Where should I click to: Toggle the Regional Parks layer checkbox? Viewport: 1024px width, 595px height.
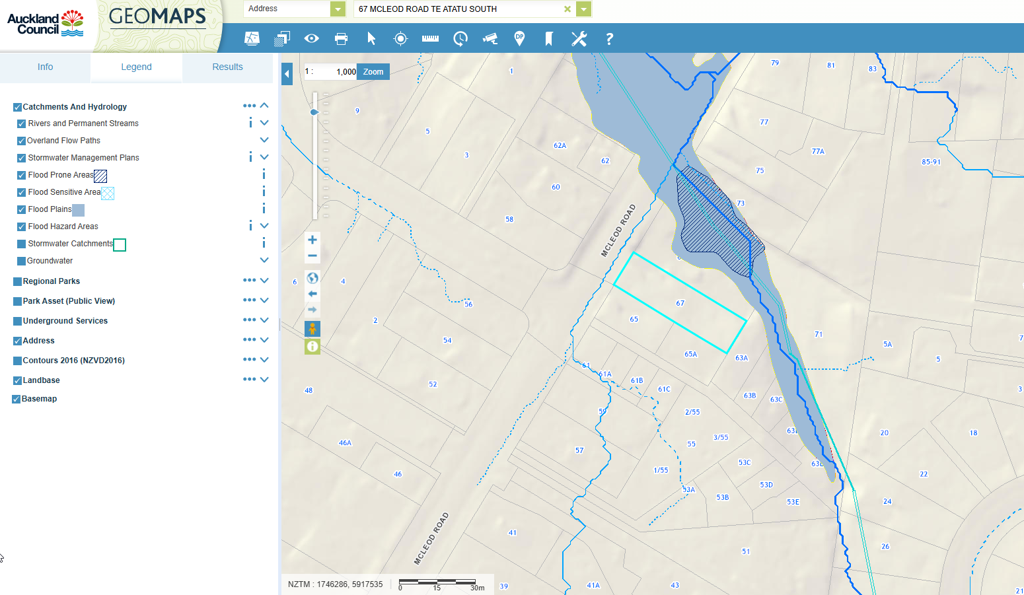[x=17, y=282]
